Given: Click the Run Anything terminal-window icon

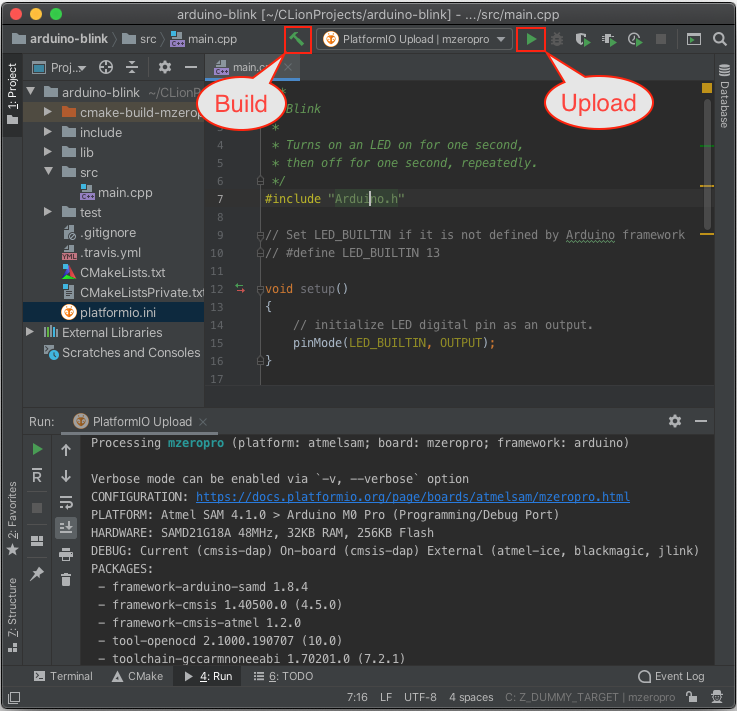Looking at the screenshot, I should point(694,39).
